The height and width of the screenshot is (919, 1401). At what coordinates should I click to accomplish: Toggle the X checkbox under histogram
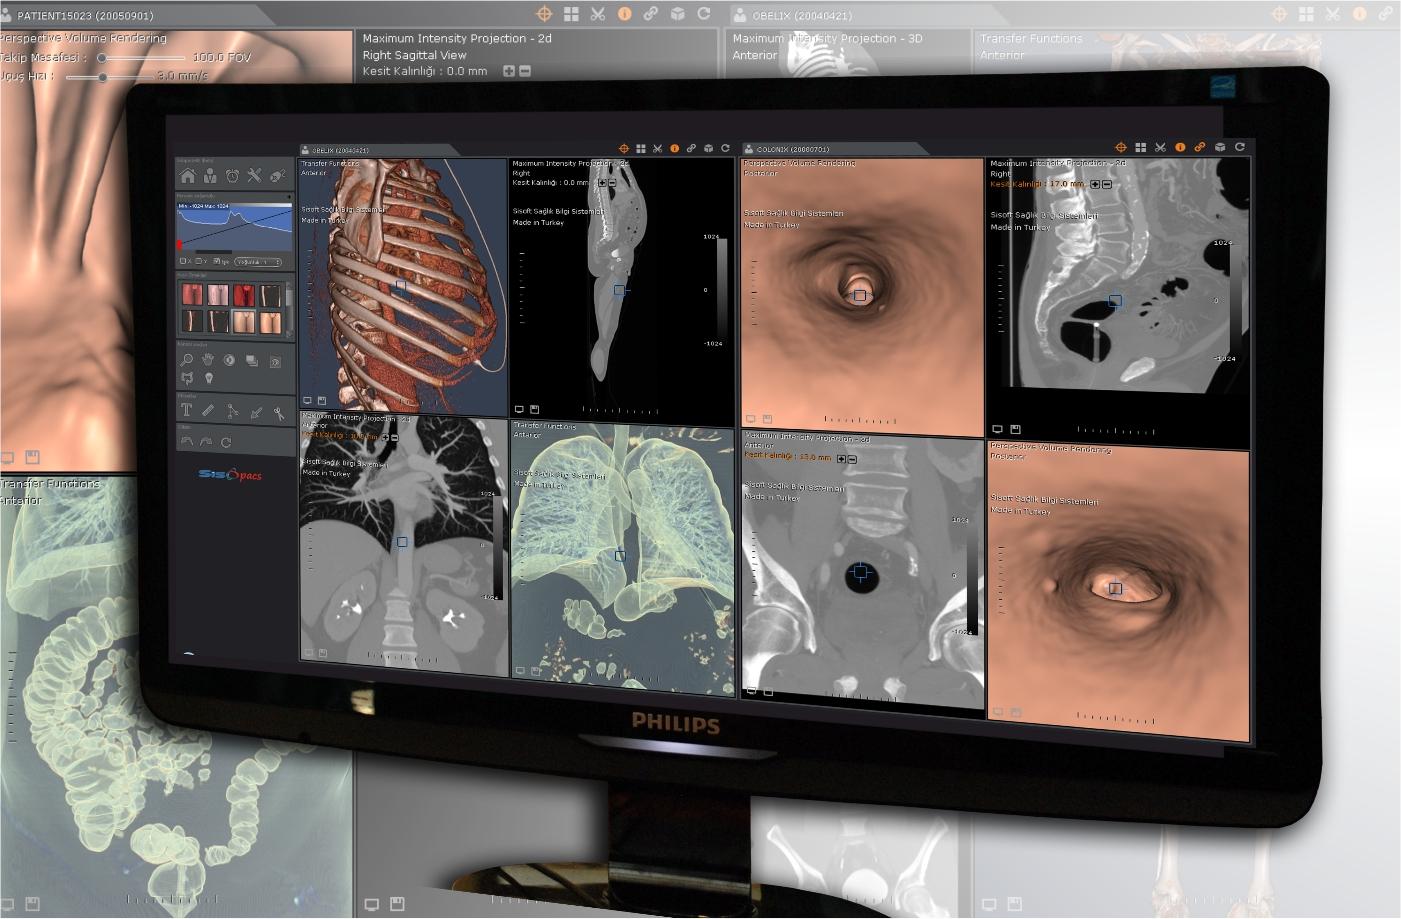coord(182,262)
